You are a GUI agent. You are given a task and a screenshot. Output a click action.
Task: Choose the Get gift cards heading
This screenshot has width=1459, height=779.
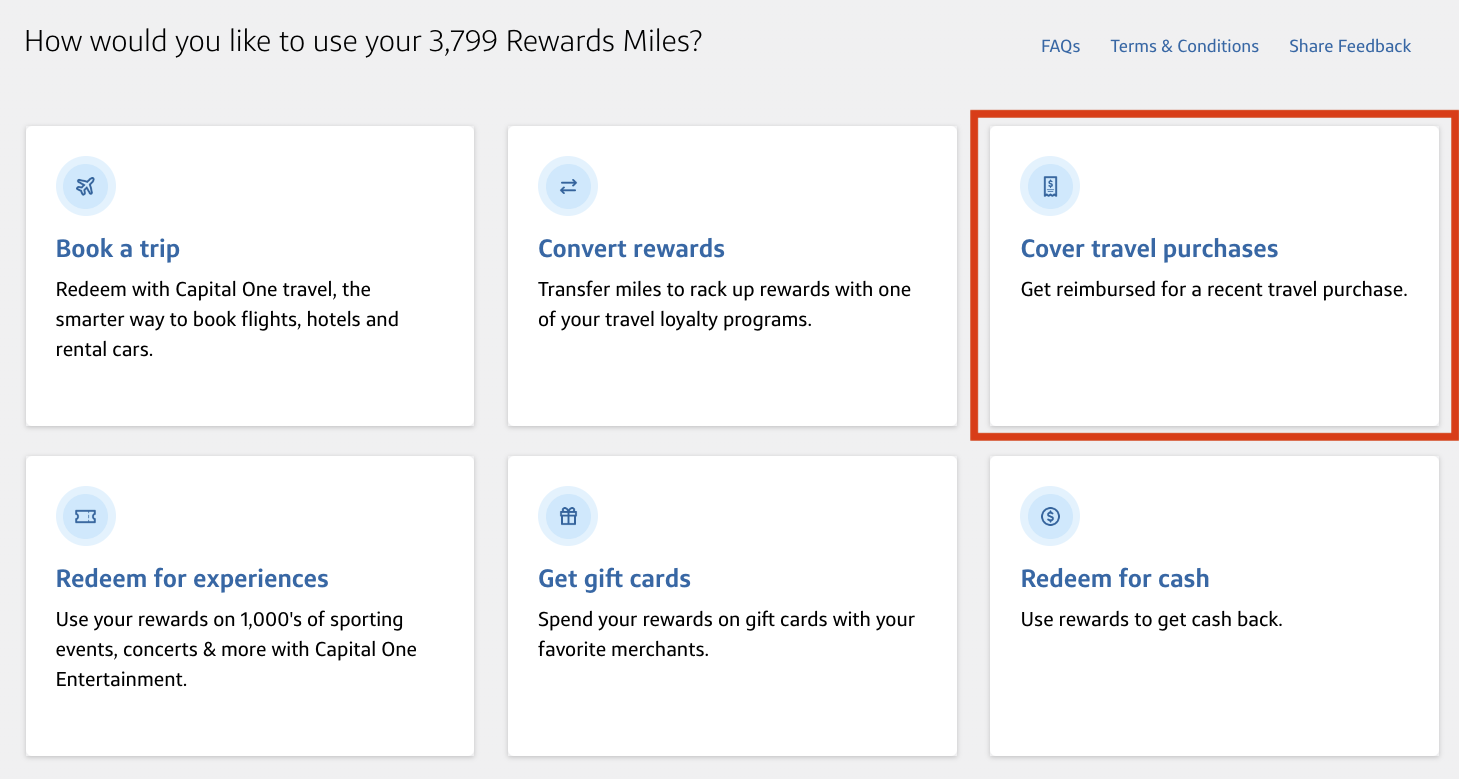click(614, 578)
